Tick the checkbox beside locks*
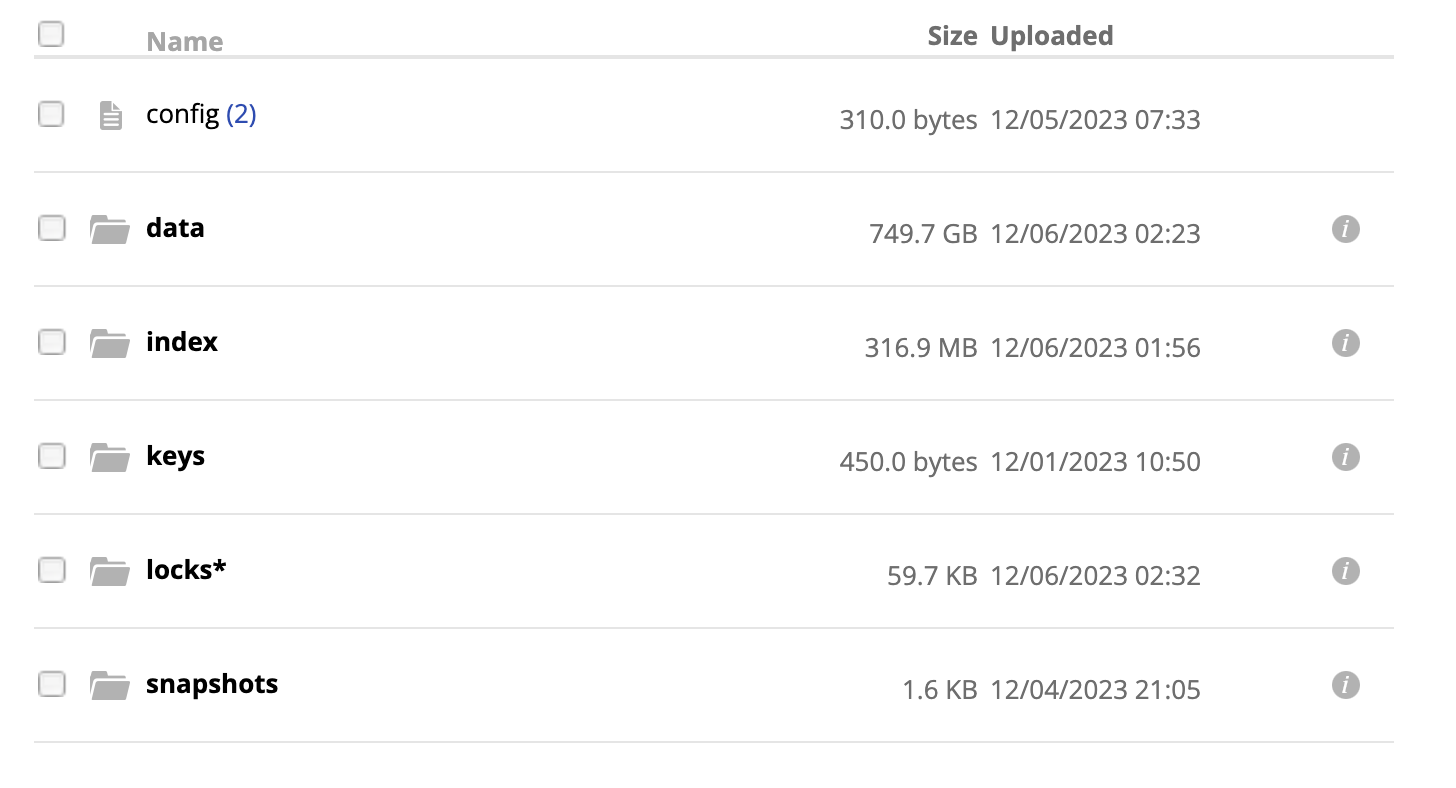This screenshot has height=788, width=1456. (x=51, y=570)
